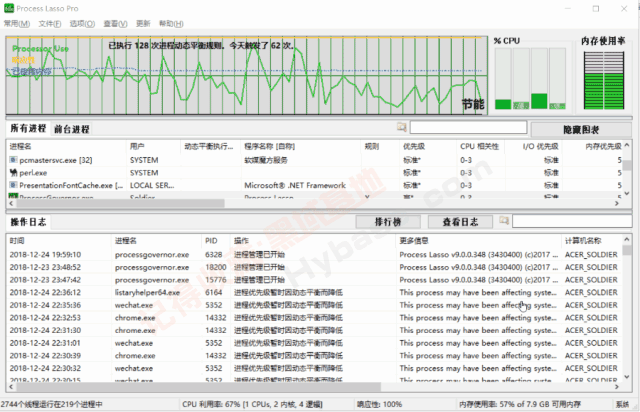Viewport: 640px width, 412px height.
Task: Select log entry with PID 15776
Action: [x=314, y=280]
